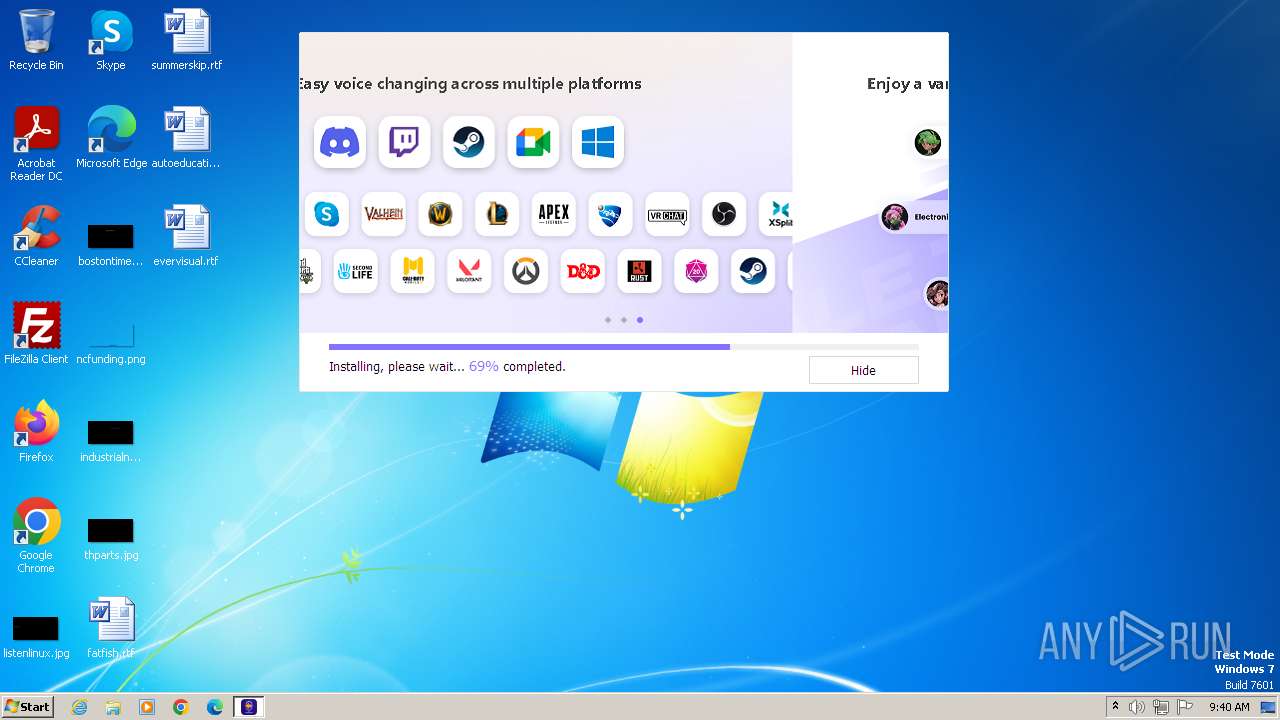This screenshot has width=1280, height=720.
Task: Select the evervisual.rtf desktop file
Action: pos(187,236)
